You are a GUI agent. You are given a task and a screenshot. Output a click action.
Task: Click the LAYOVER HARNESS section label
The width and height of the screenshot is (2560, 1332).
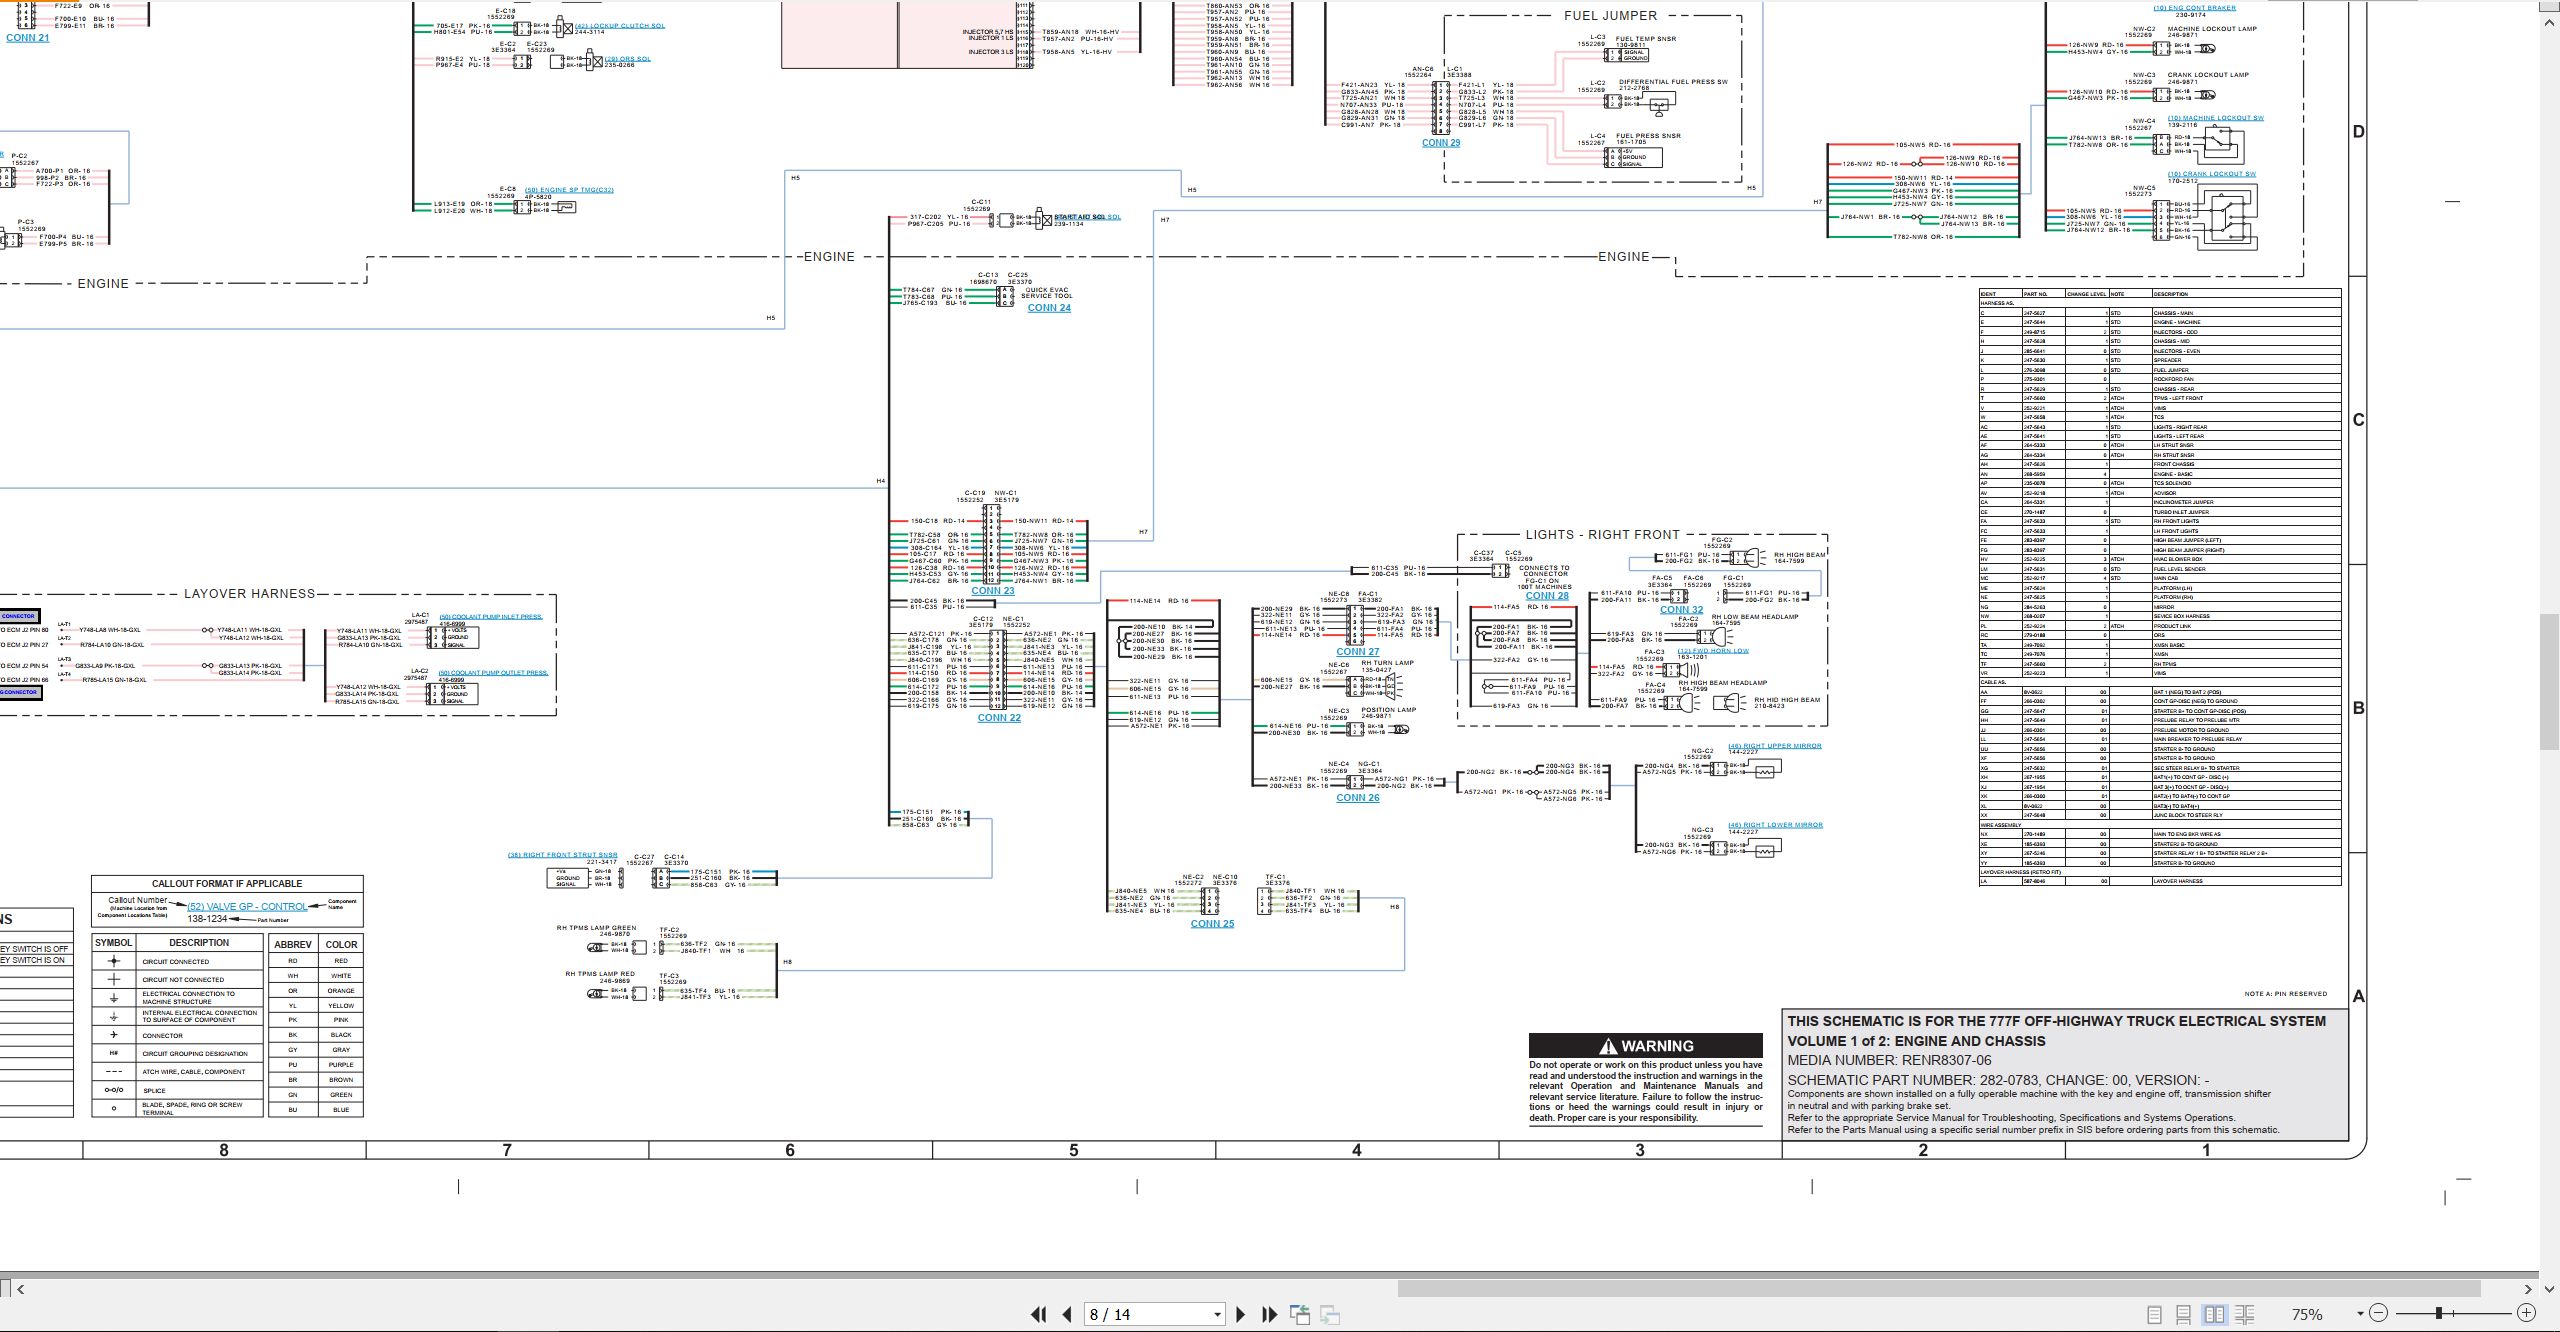click(x=249, y=594)
